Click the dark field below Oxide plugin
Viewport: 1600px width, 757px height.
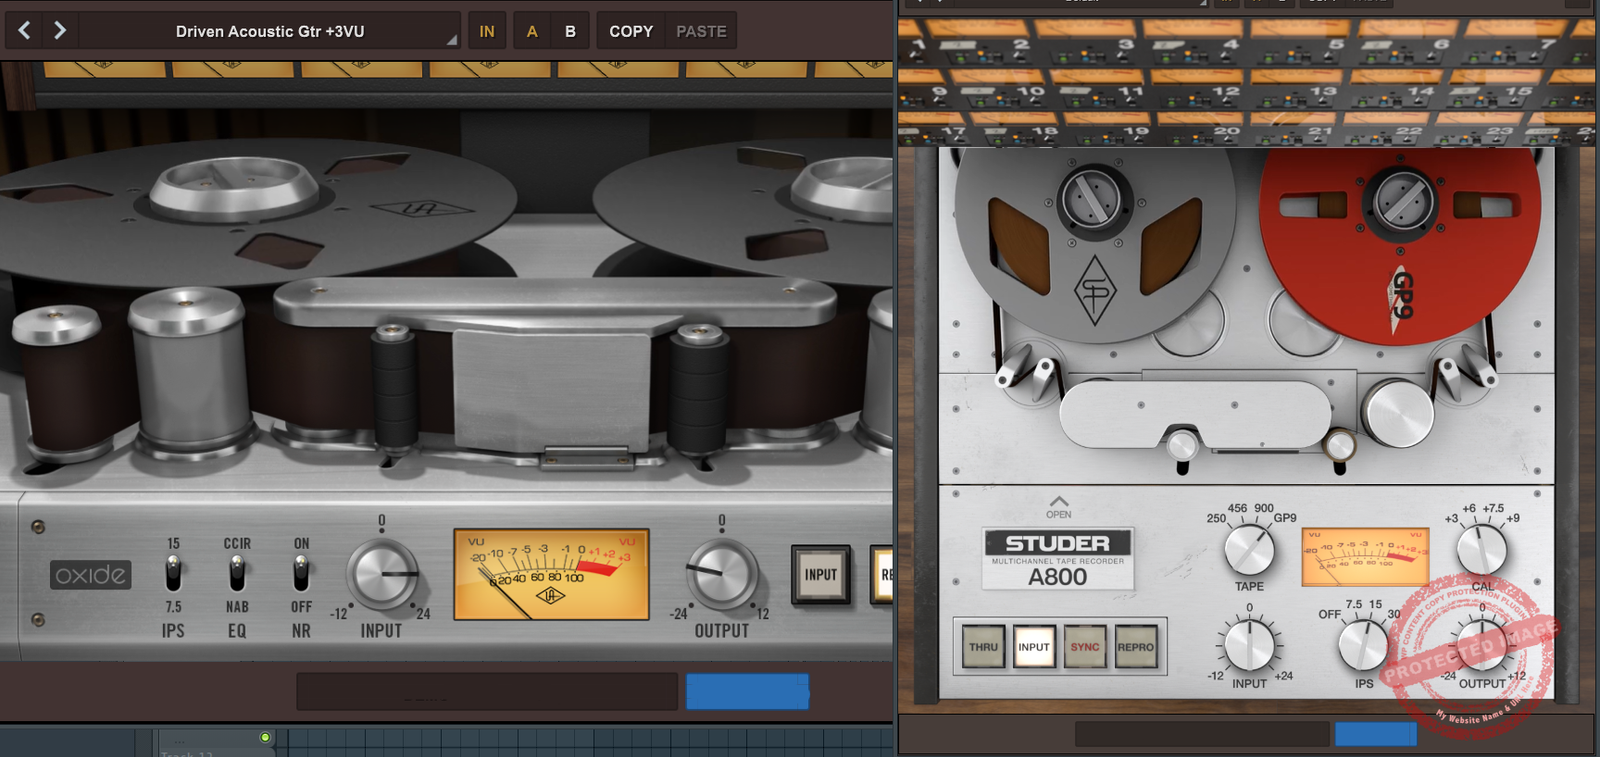coord(487,691)
